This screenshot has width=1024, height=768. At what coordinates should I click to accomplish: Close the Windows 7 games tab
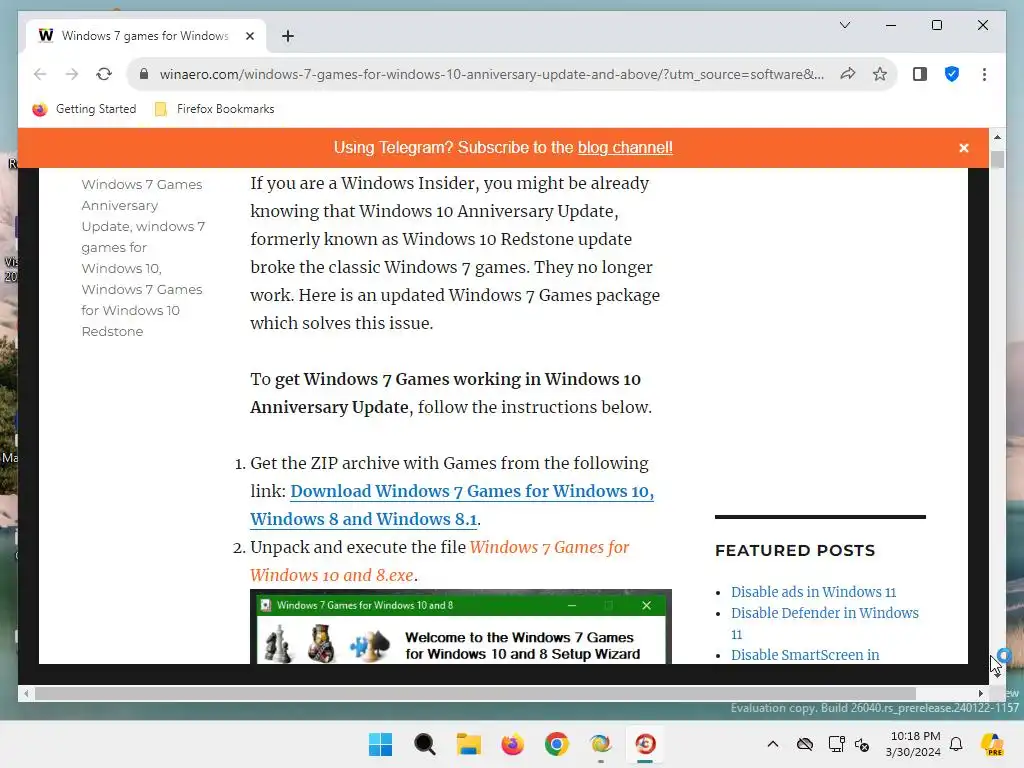click(x=249, y=36)
